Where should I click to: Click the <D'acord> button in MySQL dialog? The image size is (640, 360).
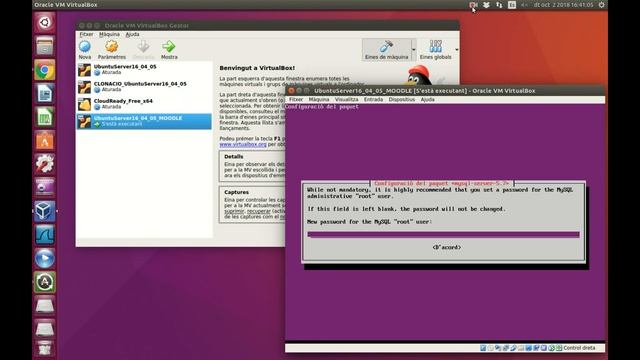[447, 247]
